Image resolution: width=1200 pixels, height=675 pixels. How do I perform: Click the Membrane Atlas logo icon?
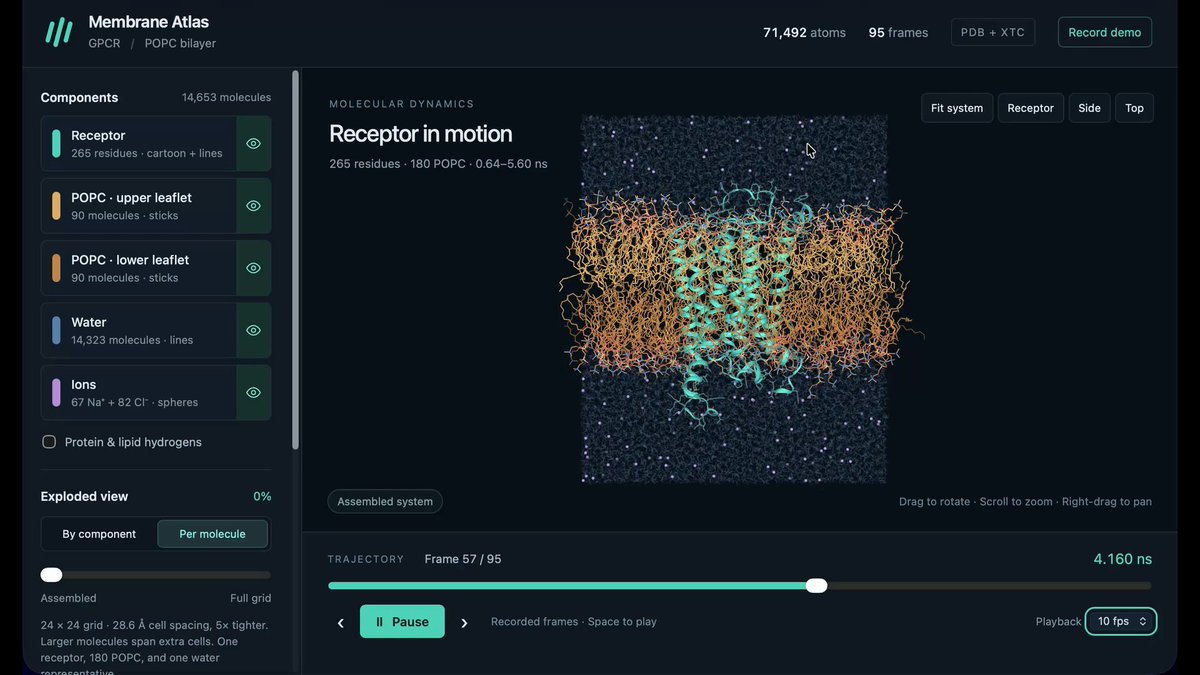click(59, 32)
